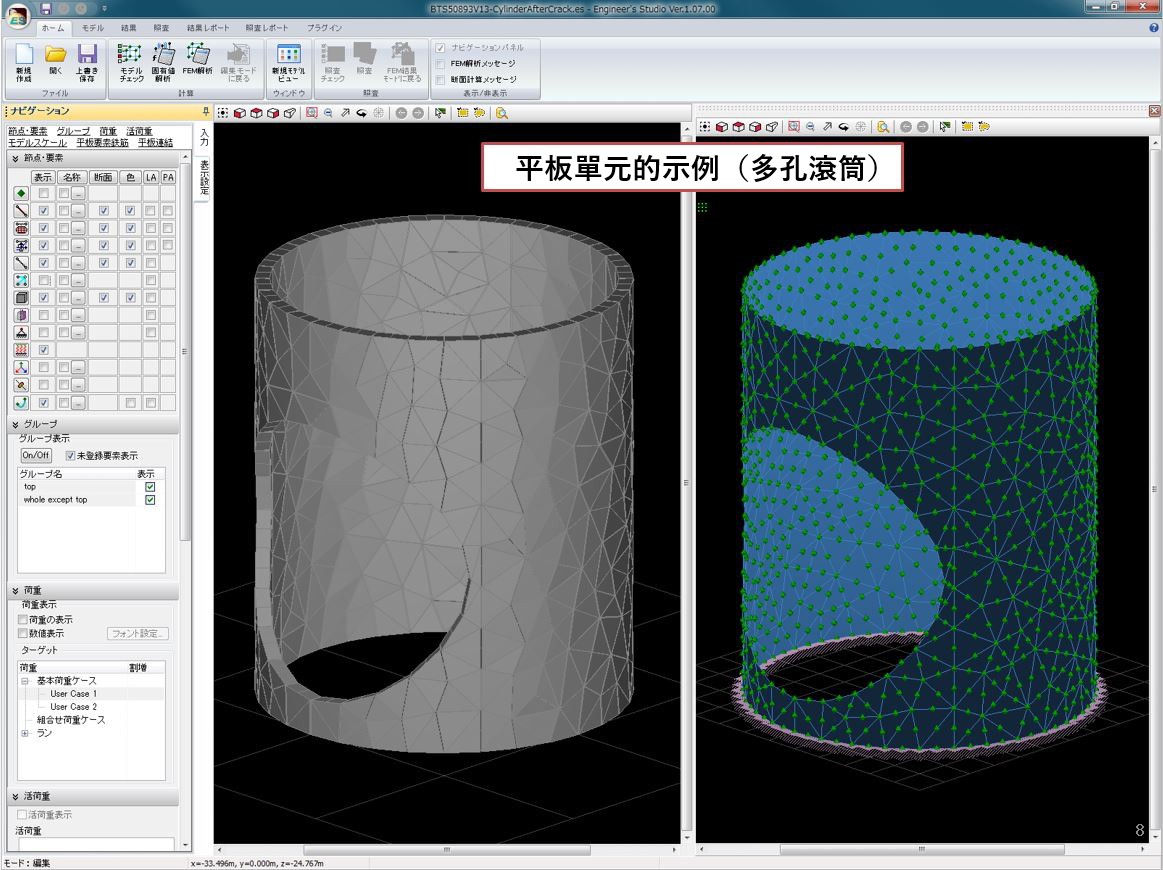This screenshot has width=1163, height=870.
Task: Collapse the 基本荷重ケース tree node
Action: 25,680
